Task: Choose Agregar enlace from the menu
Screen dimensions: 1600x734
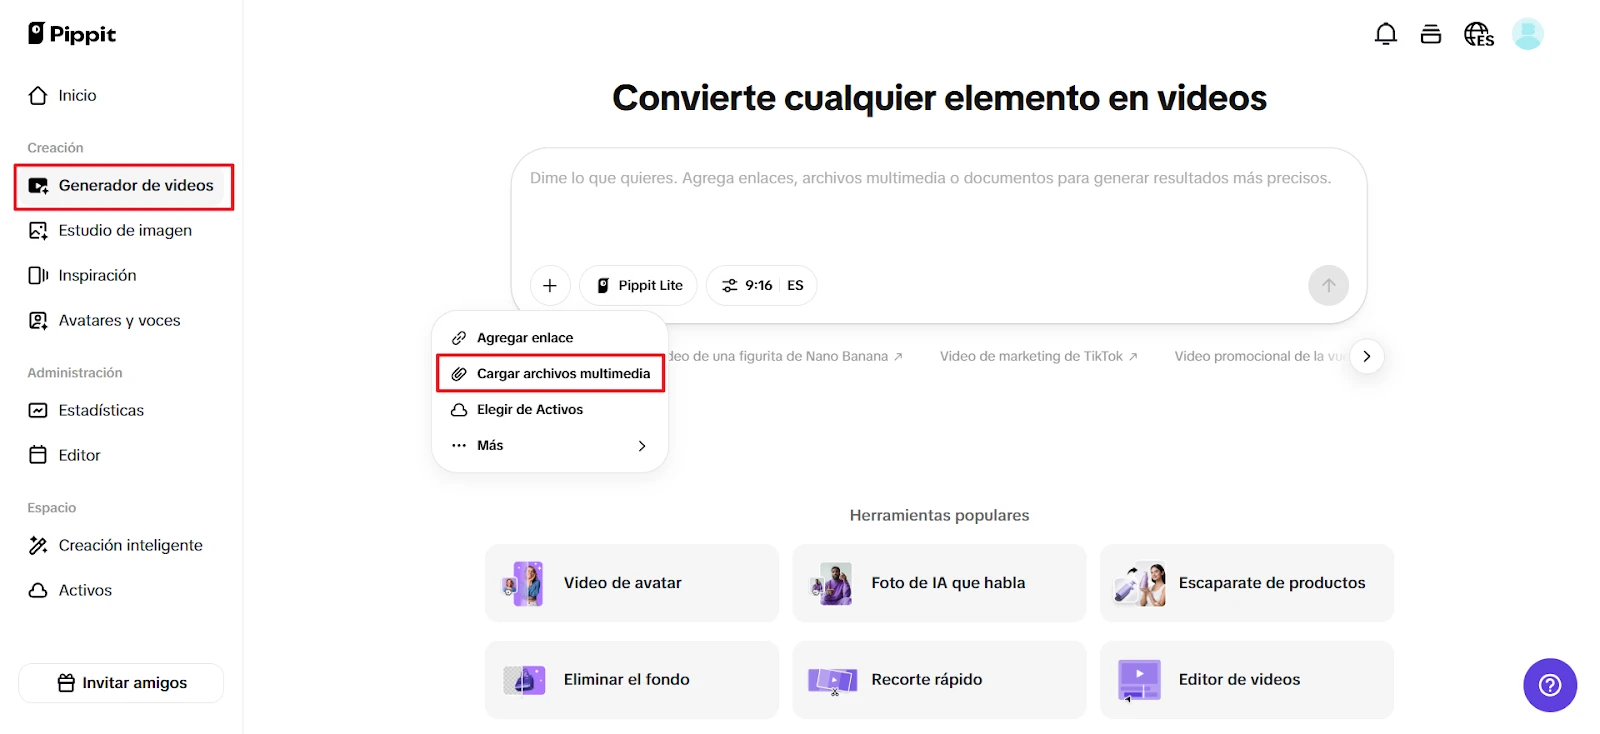Action: coord(525,338)
